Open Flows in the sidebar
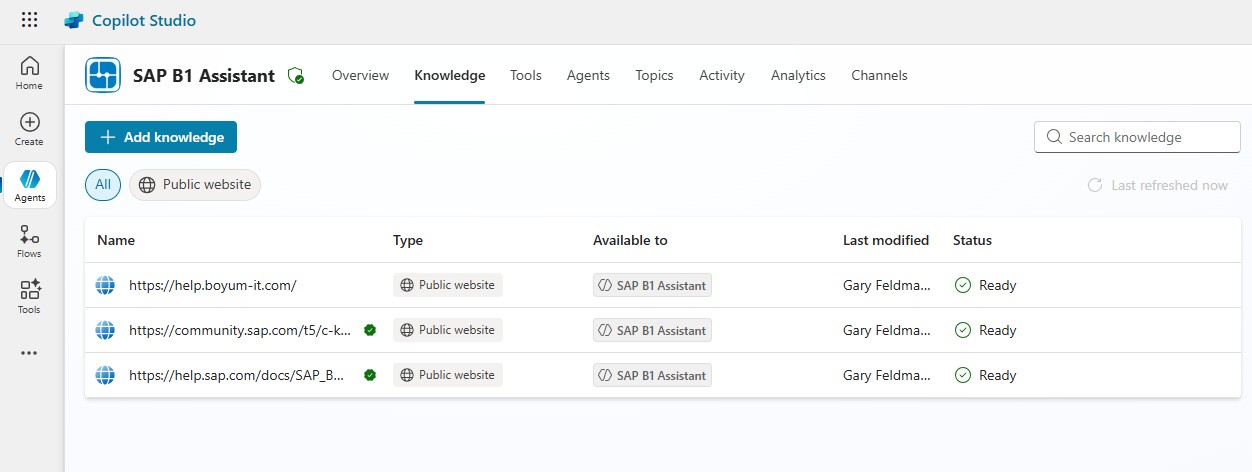 tap(29, 241)
